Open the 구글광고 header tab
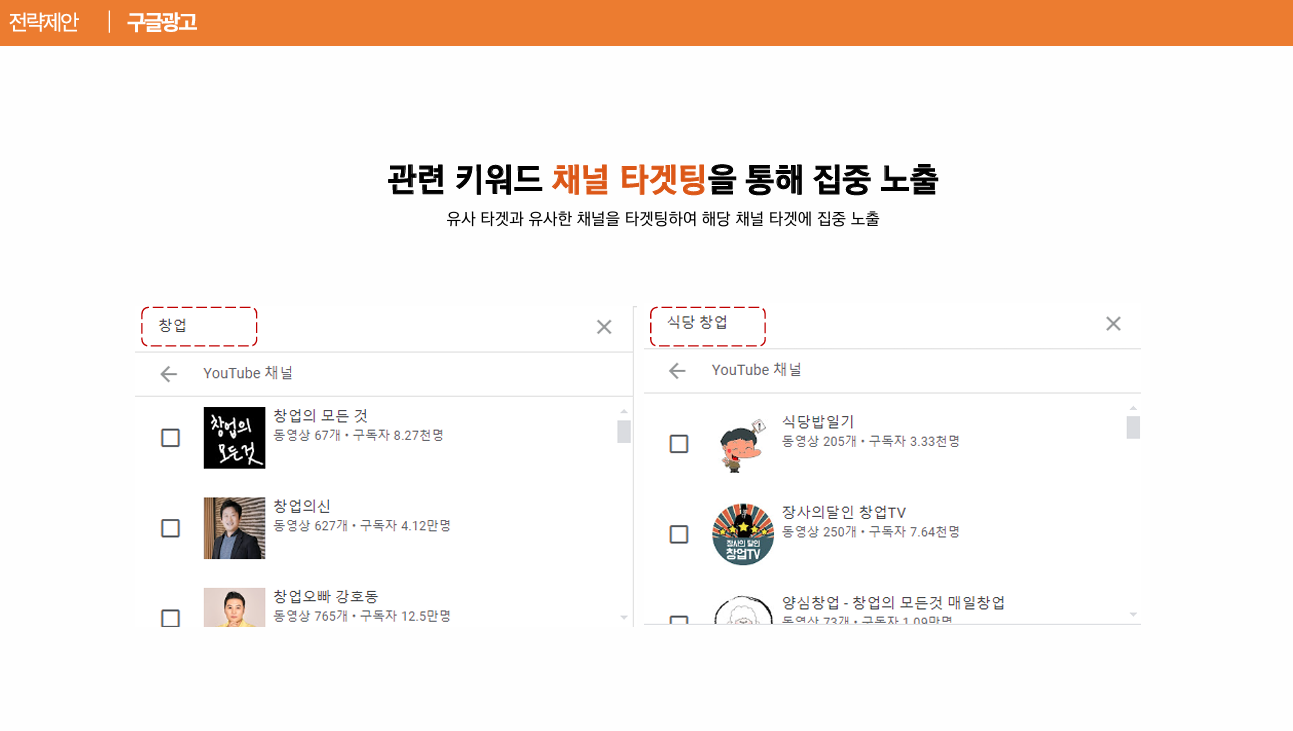1293x731 pixels. click(162, 22)
